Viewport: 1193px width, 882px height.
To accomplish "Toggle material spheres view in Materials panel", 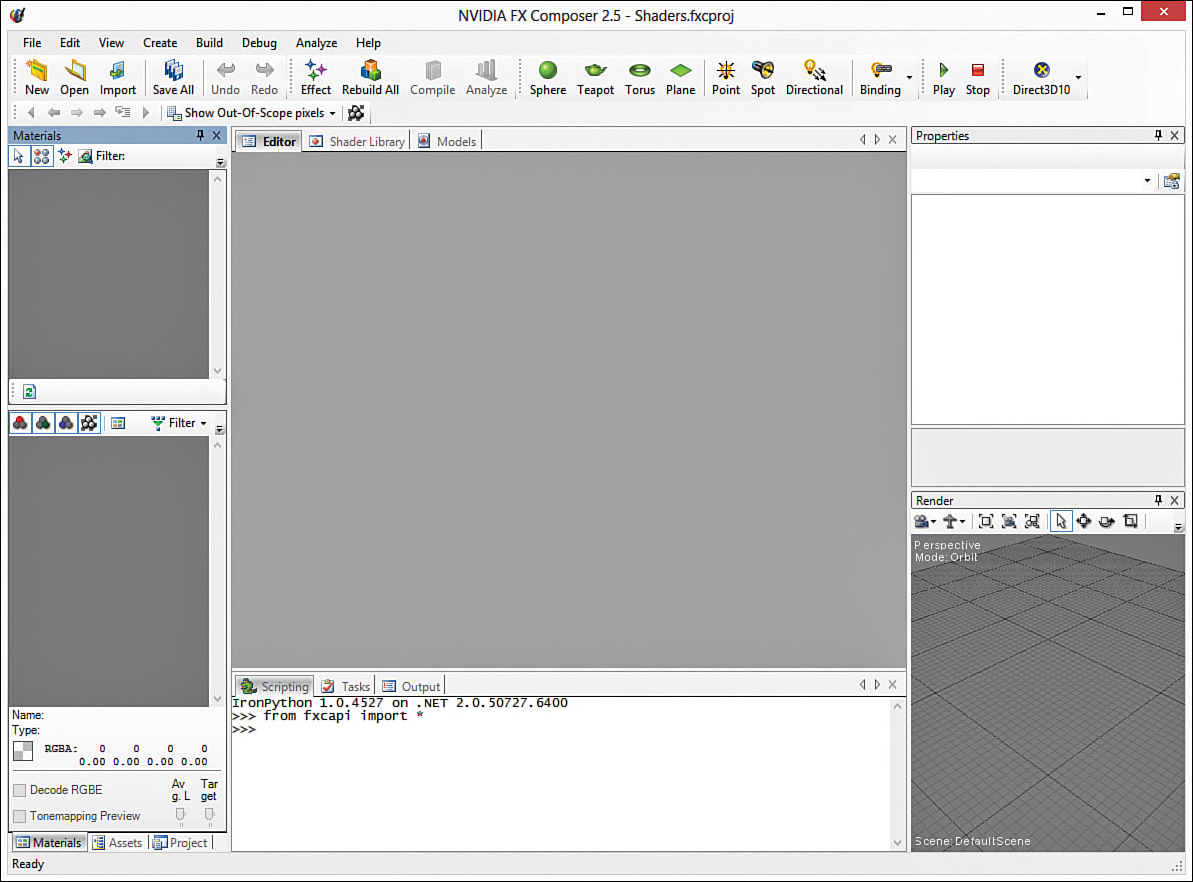I will point(41,156).
